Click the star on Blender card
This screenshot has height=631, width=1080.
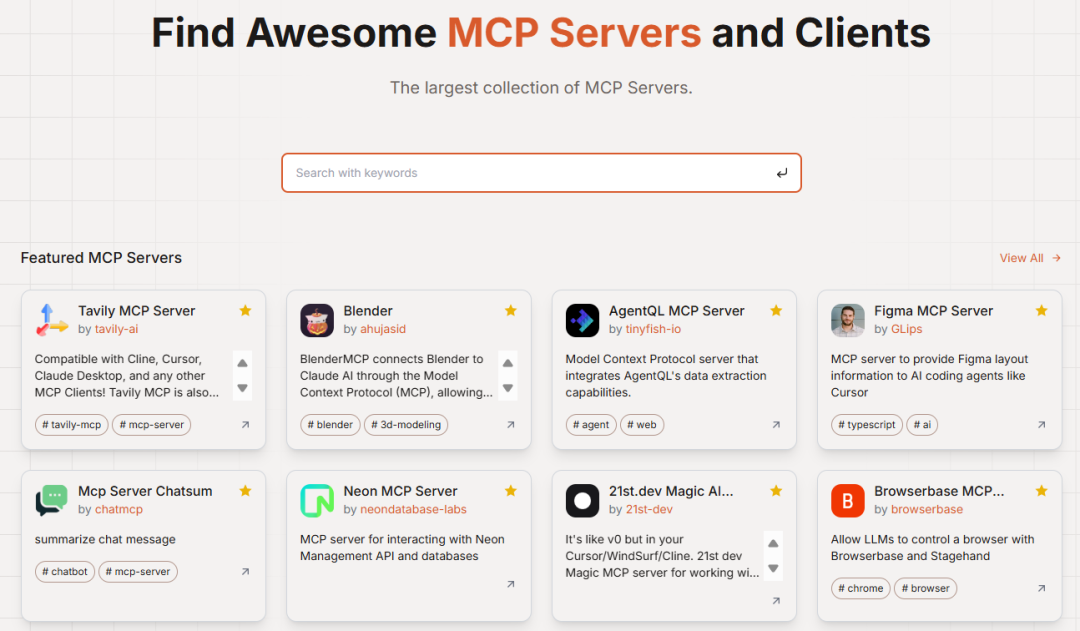[510, 311]
